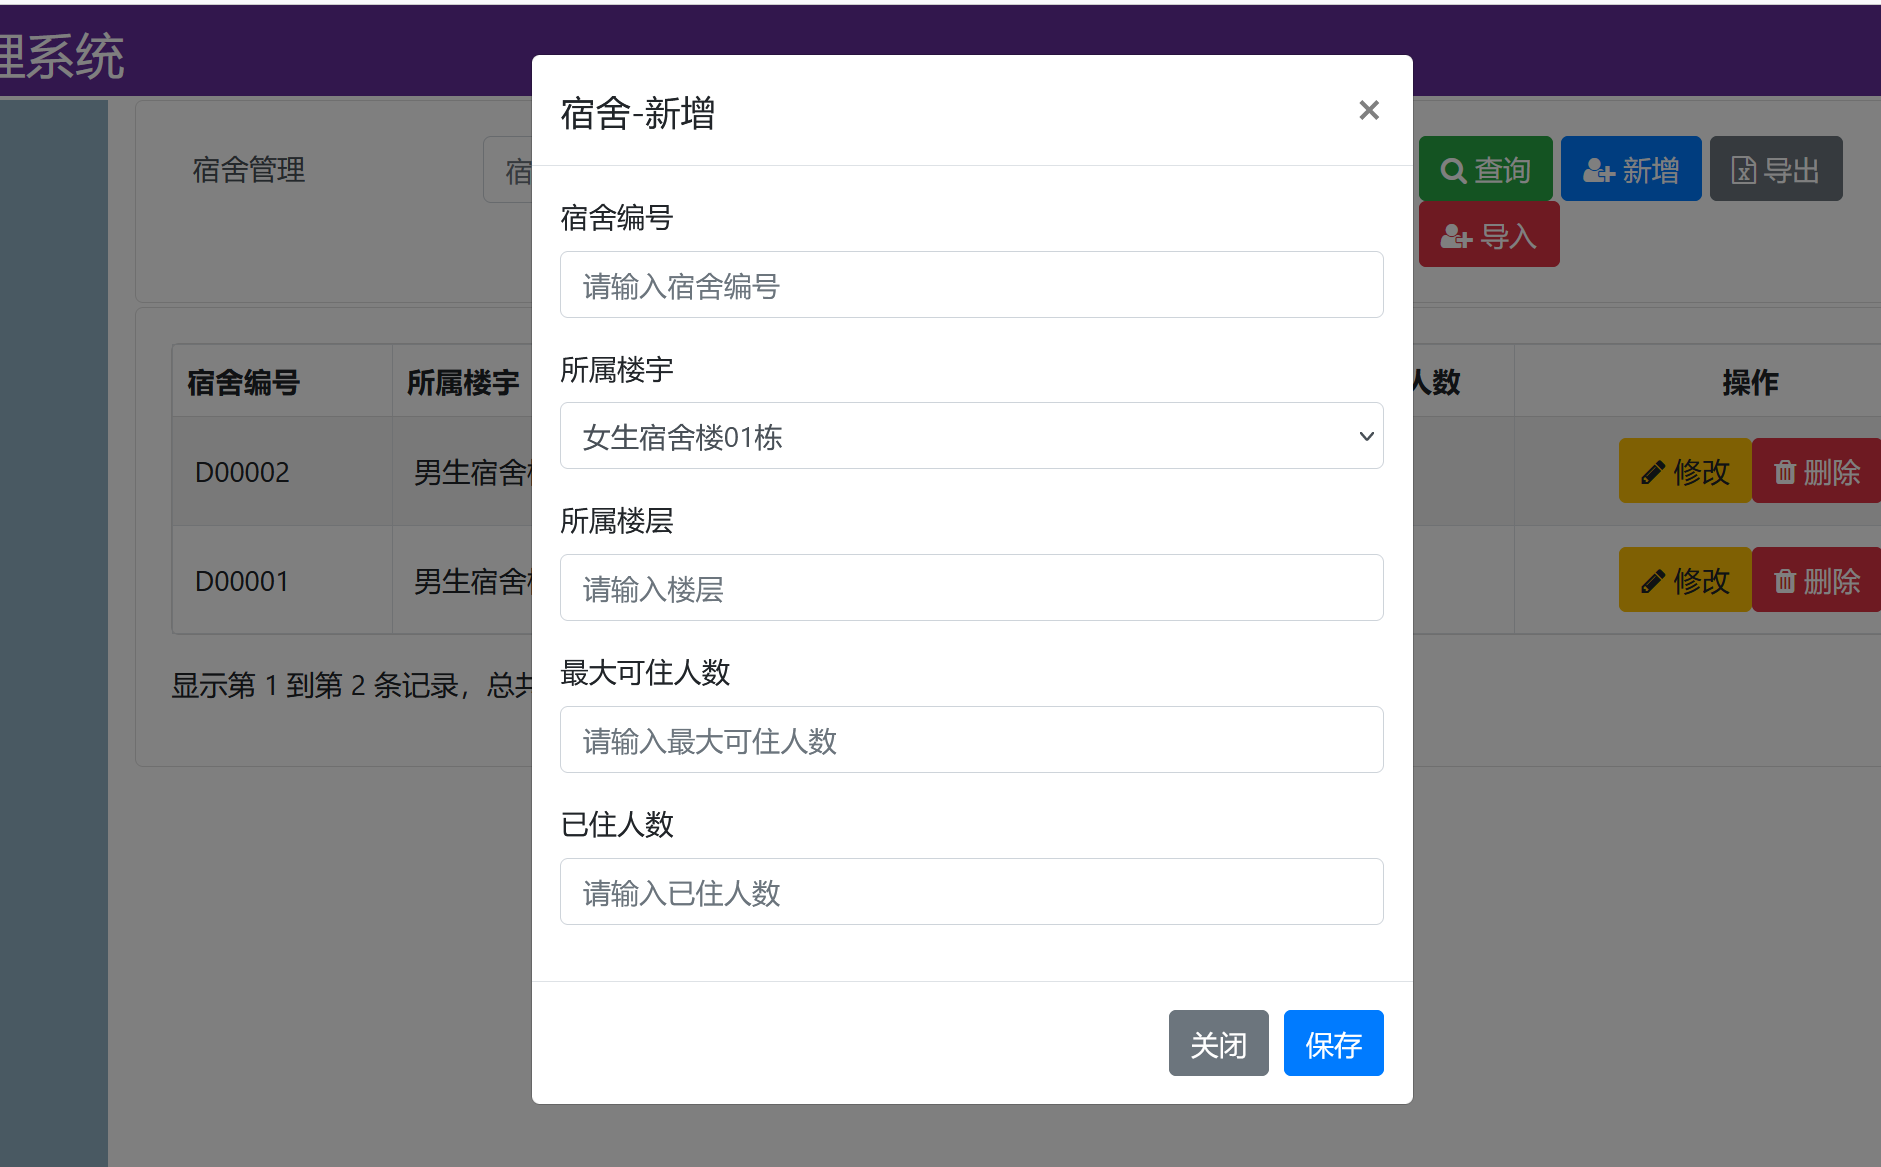Close the 宿舍-新增 dialog with X

pos(1369,110)
